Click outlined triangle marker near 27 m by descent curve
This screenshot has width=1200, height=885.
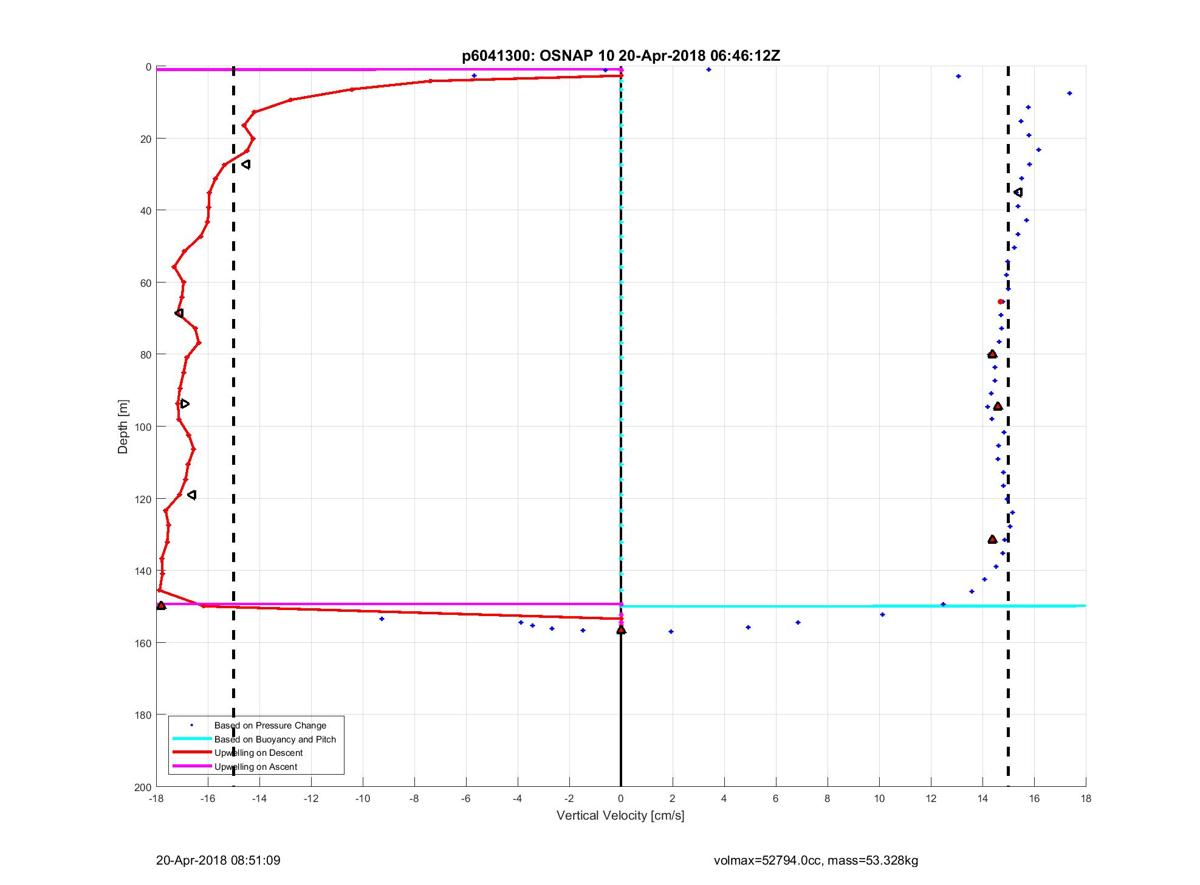245,164
